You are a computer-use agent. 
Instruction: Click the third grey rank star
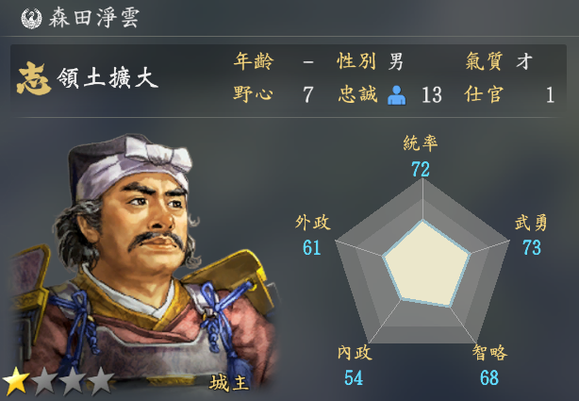click(73, 380)
